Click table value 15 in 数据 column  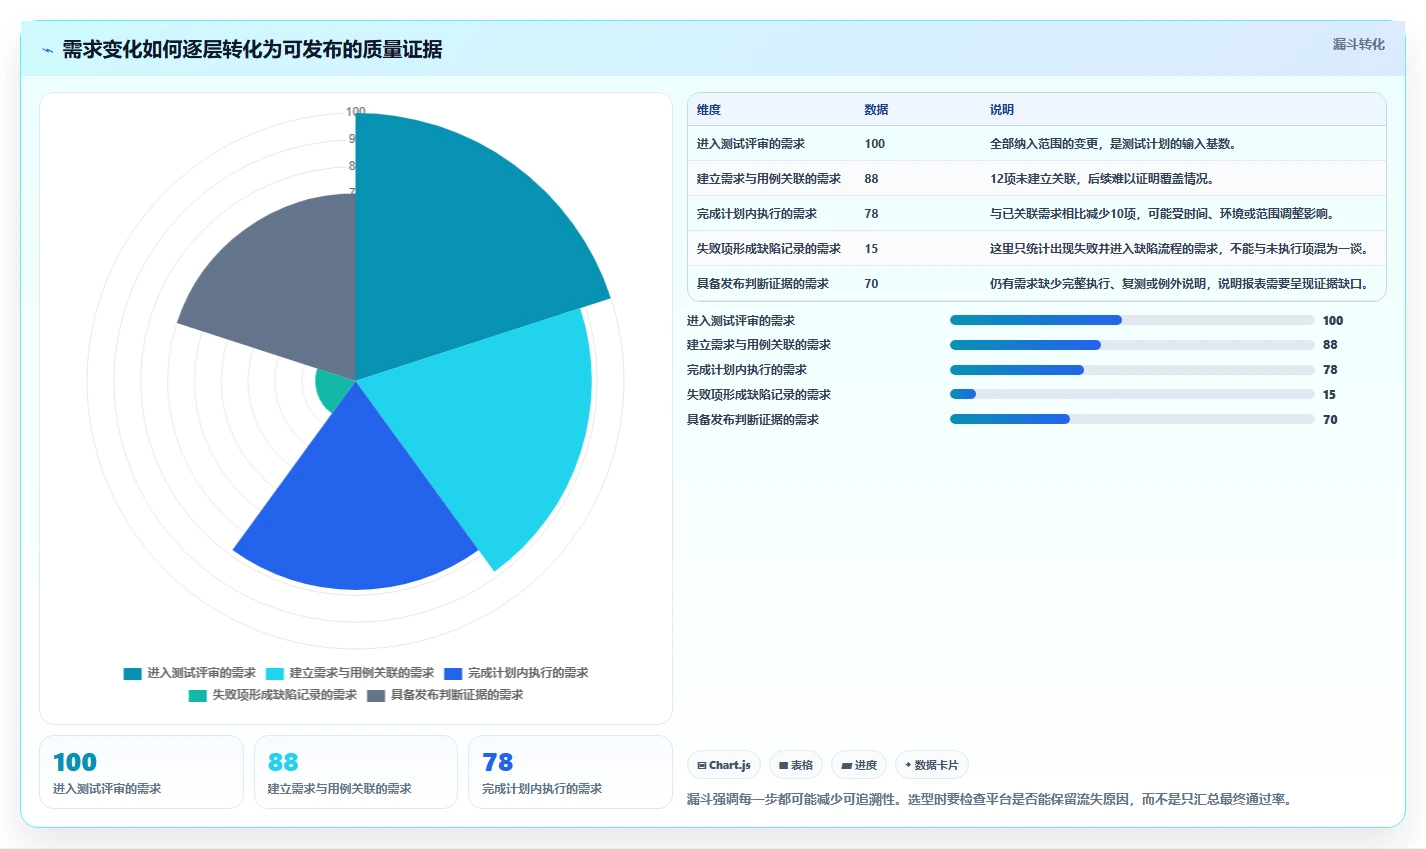tap(871, 249)
